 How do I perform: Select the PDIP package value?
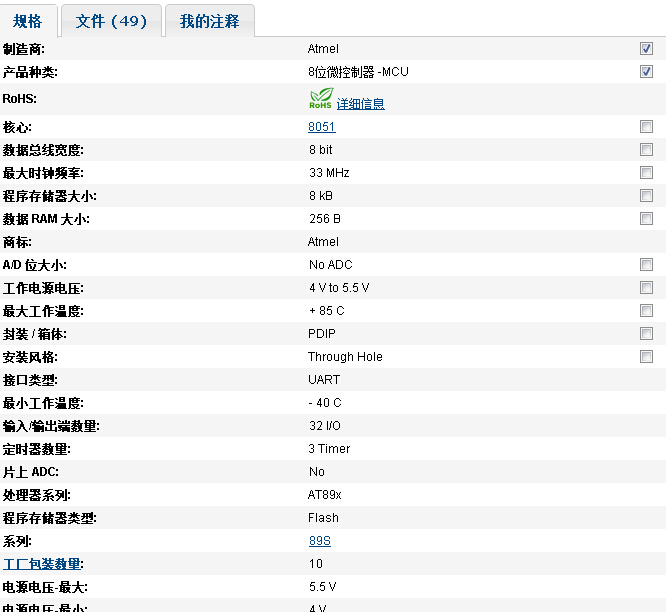coord(322,334)
